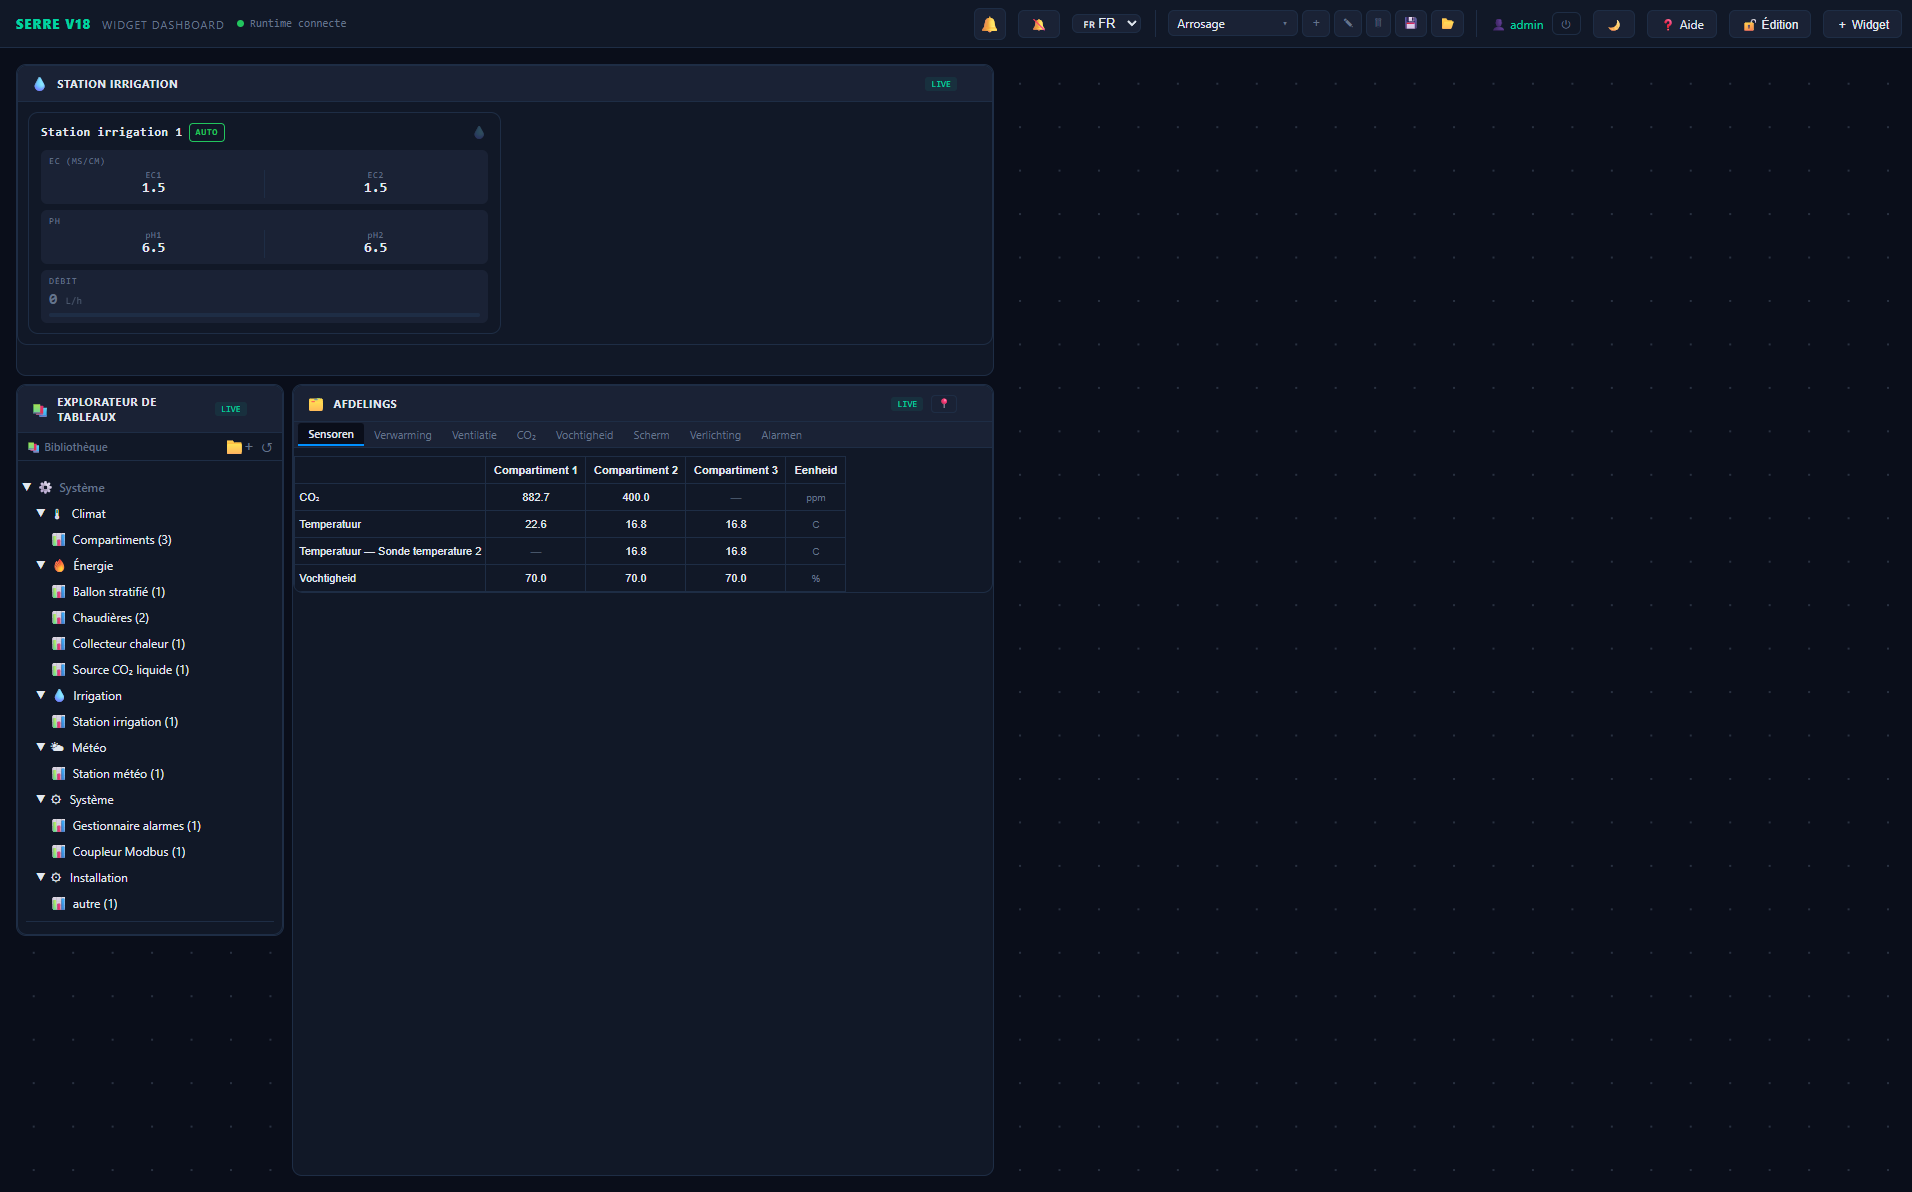1912x1192 pixels.
Task: Collapse the nested Système branch
Action: point(41,799)
